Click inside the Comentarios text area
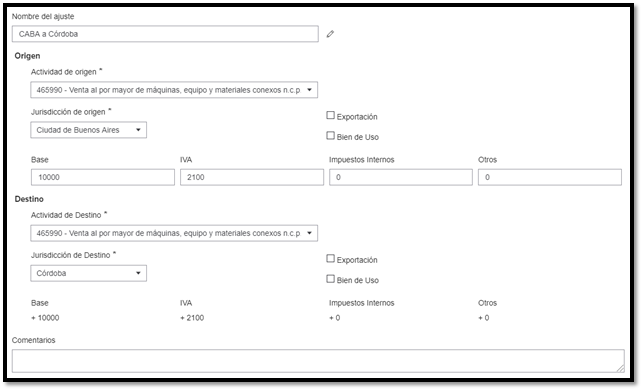Image resolution: width=643 pixels, height=391 pixels. 318,361
